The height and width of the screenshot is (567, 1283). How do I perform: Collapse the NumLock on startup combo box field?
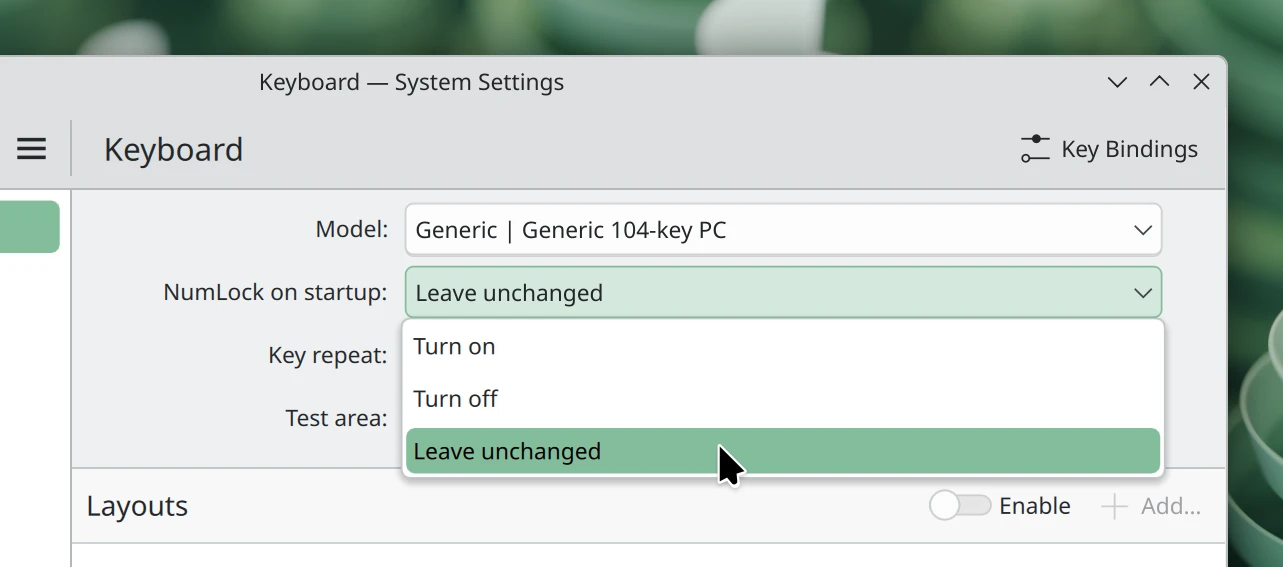[770, 293]
